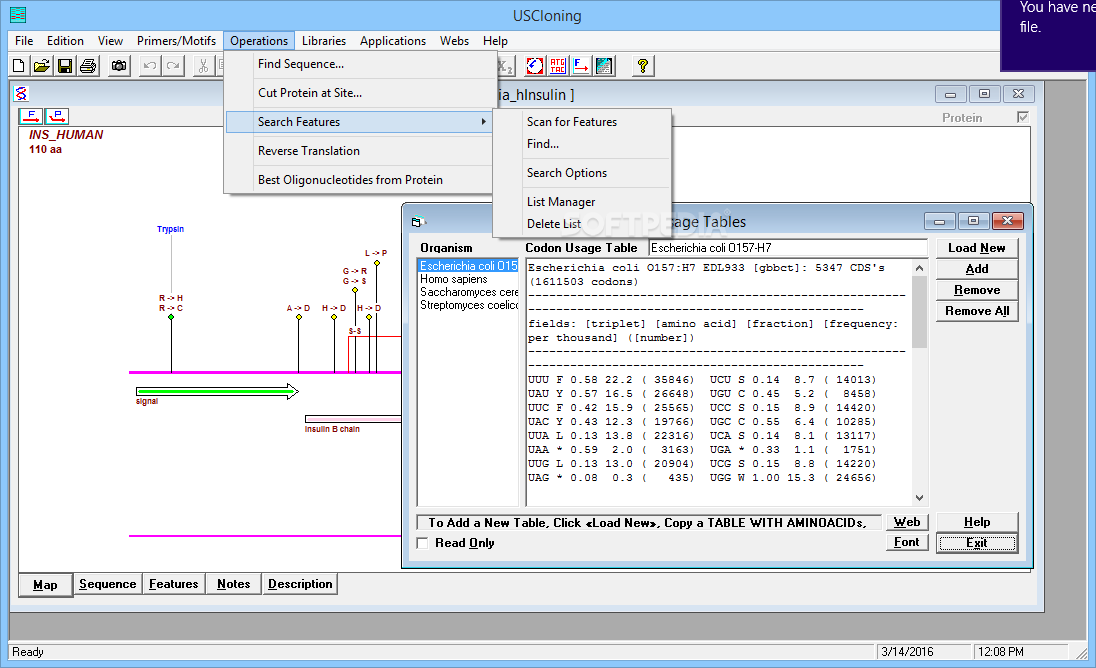Viewport: 1096px width, 668px height.
Task: Click the codon table scrollbar down arrow
Action: [x=919, y=498]
